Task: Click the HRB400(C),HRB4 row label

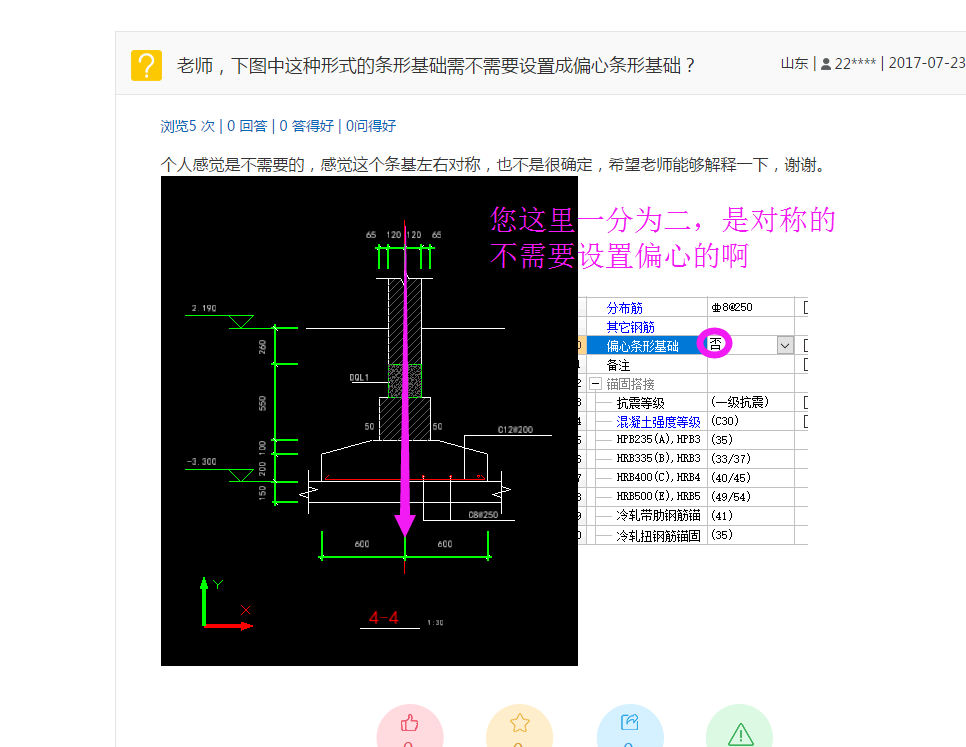Action: [x=658, y=478]
